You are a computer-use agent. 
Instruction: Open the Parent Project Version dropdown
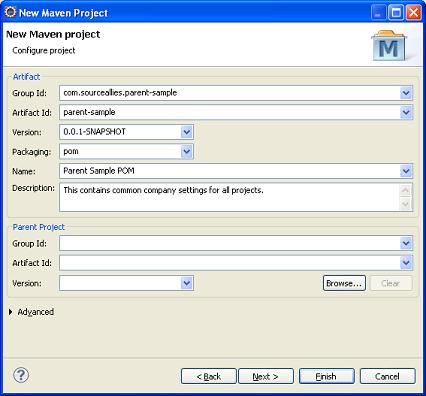tap(187, 283)
